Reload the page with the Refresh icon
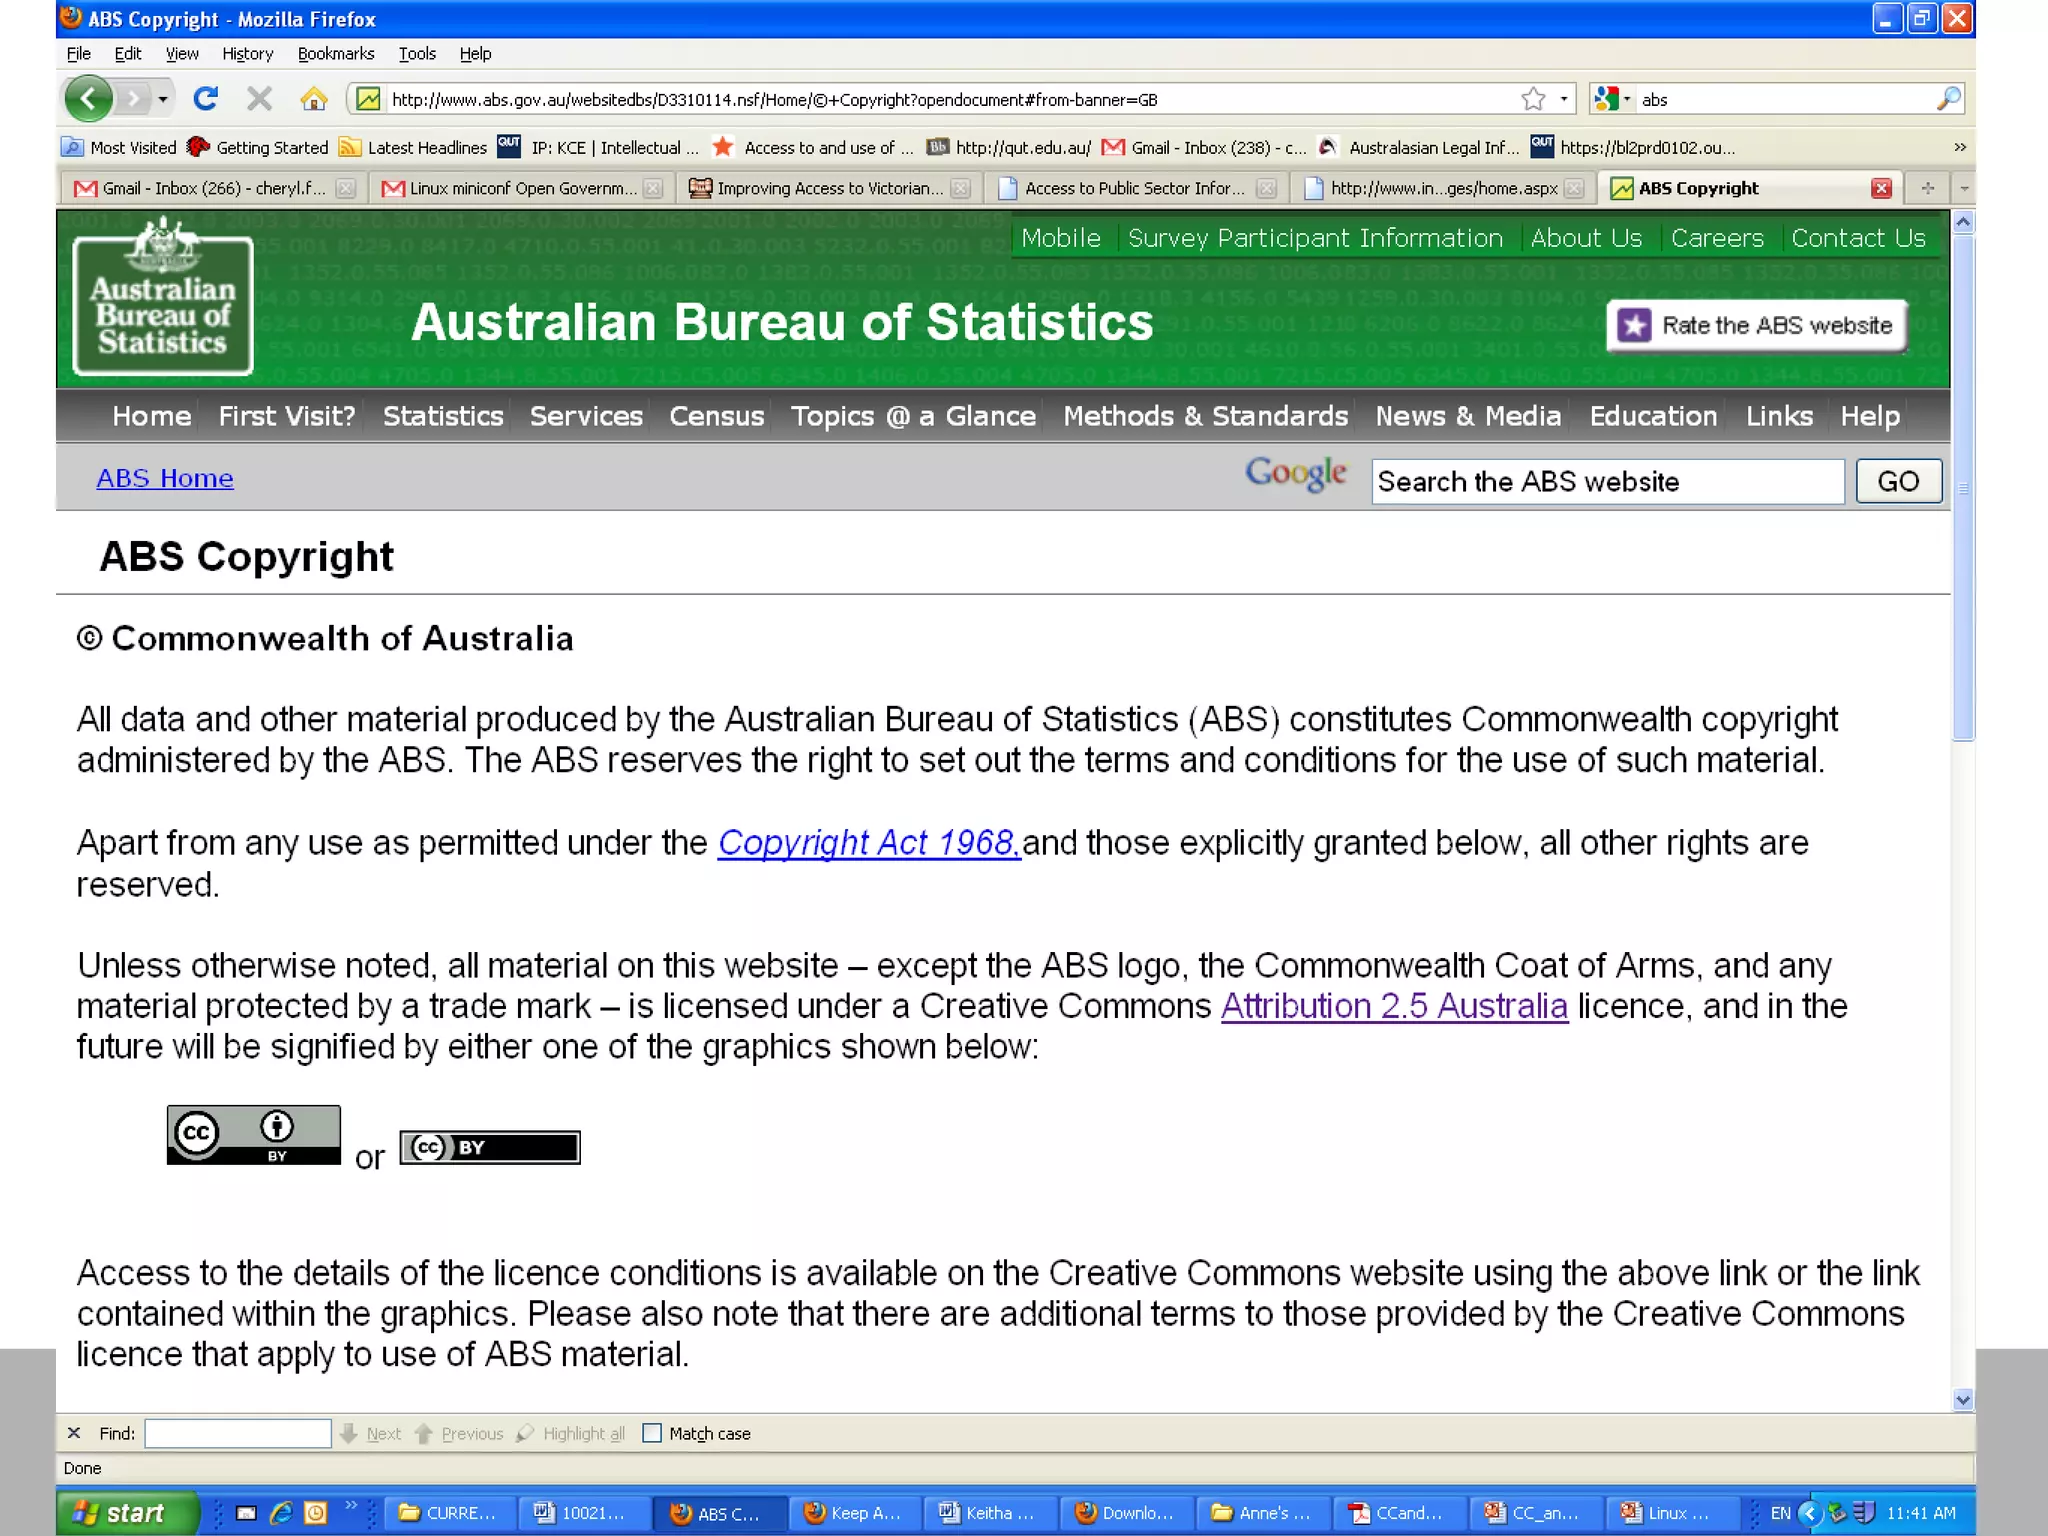2048x1536 pixels. tap(206, 98)
